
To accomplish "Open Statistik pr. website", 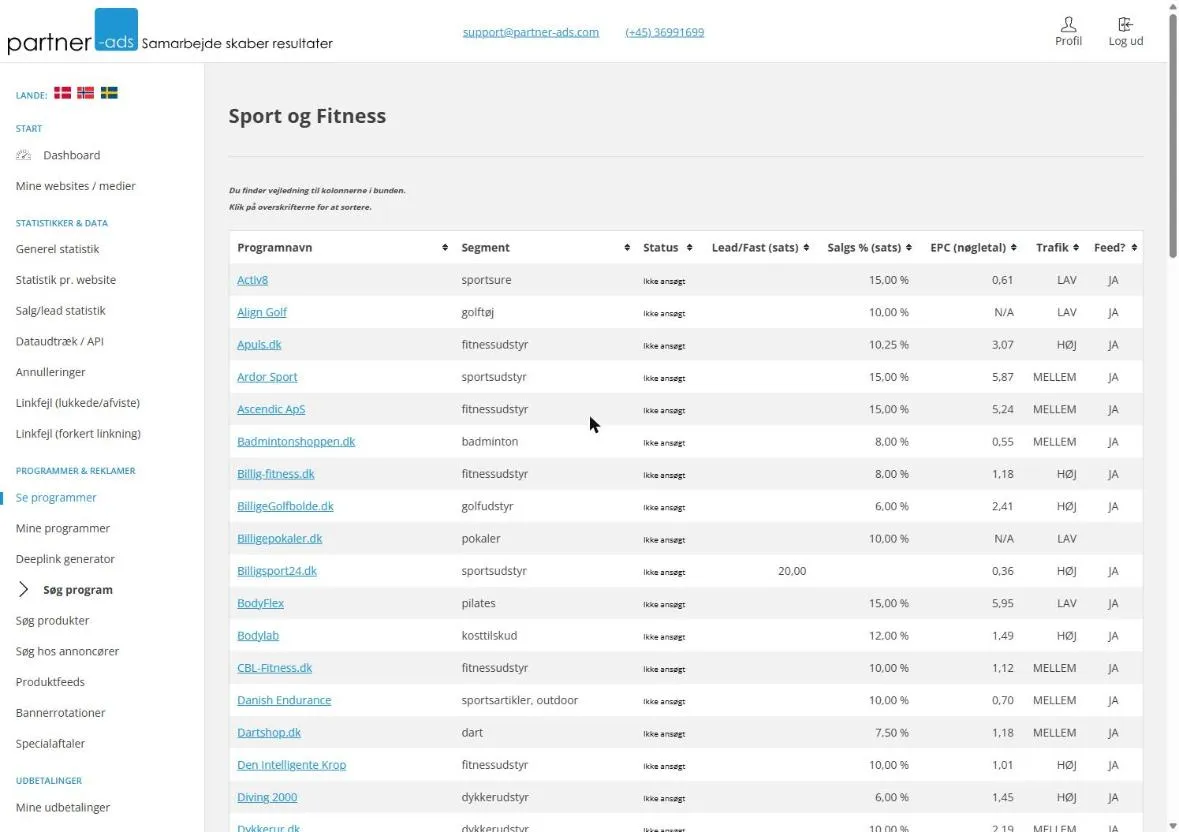I will 65,280.
